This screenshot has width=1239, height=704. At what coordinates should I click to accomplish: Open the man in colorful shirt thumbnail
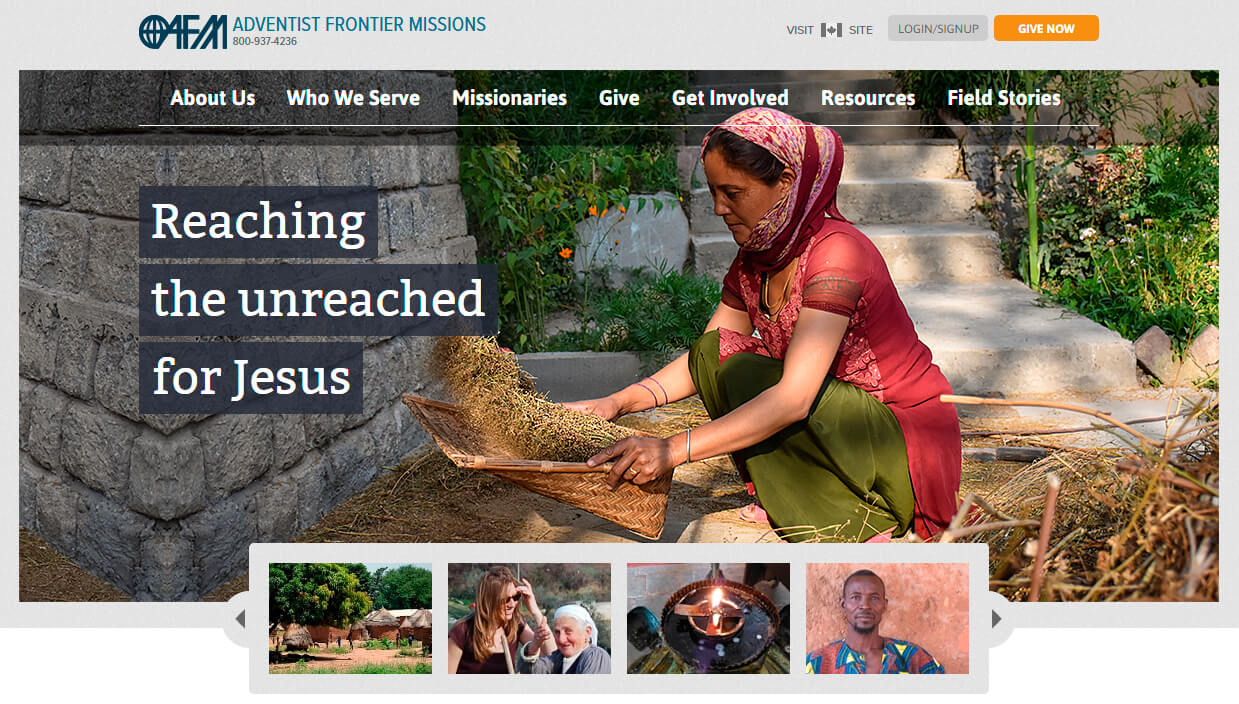coord(887,618)
